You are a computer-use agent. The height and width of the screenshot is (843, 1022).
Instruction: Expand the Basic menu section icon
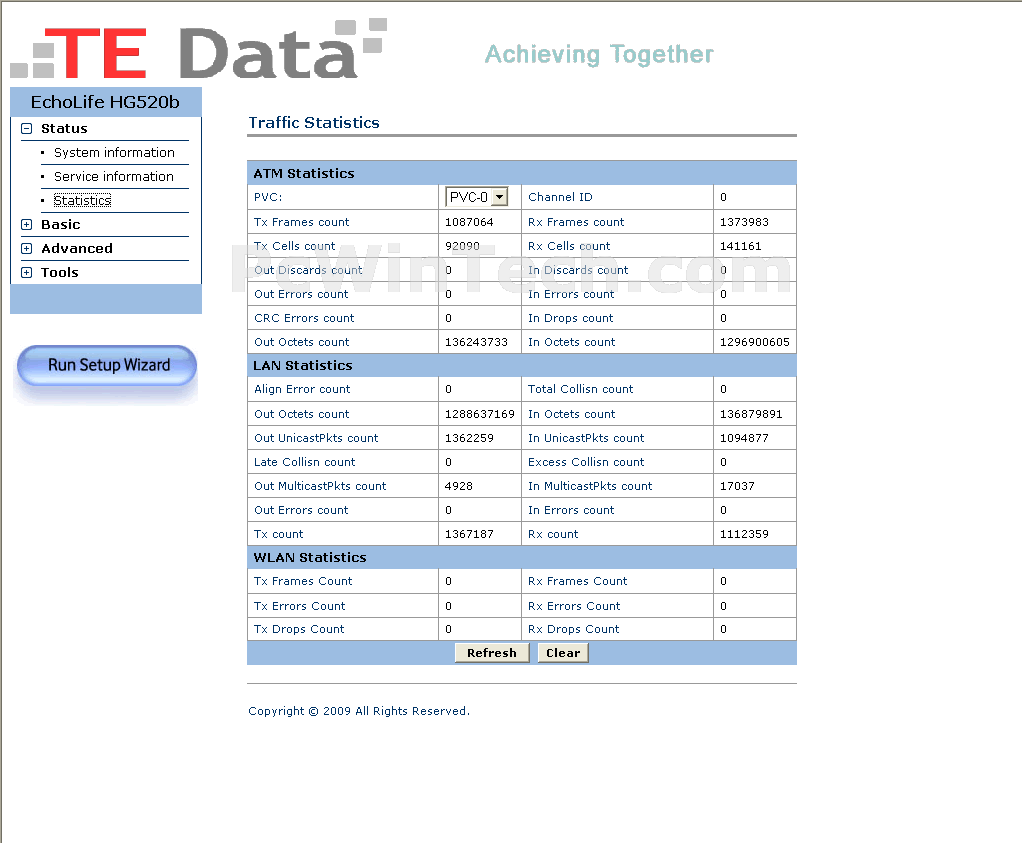pos(27,224)
